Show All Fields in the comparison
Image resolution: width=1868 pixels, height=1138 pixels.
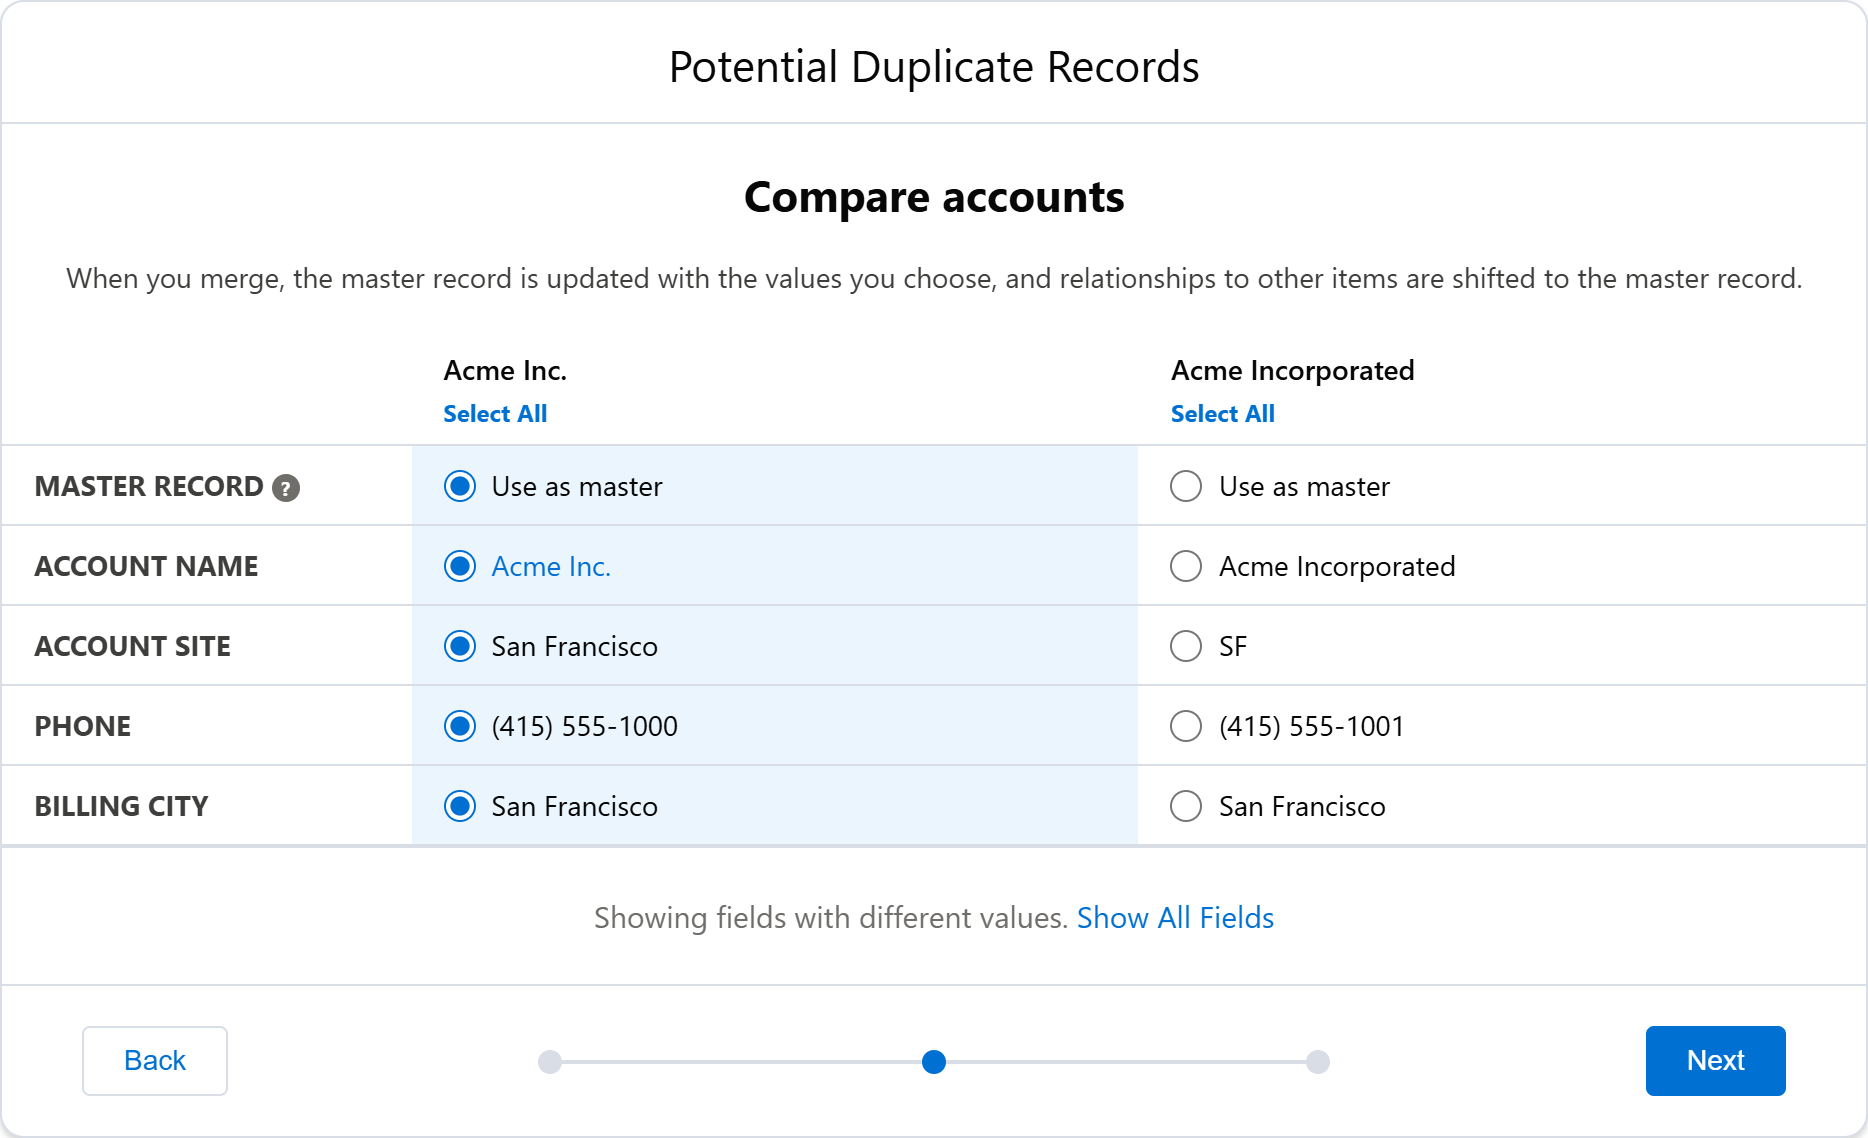coord(1175,917)
